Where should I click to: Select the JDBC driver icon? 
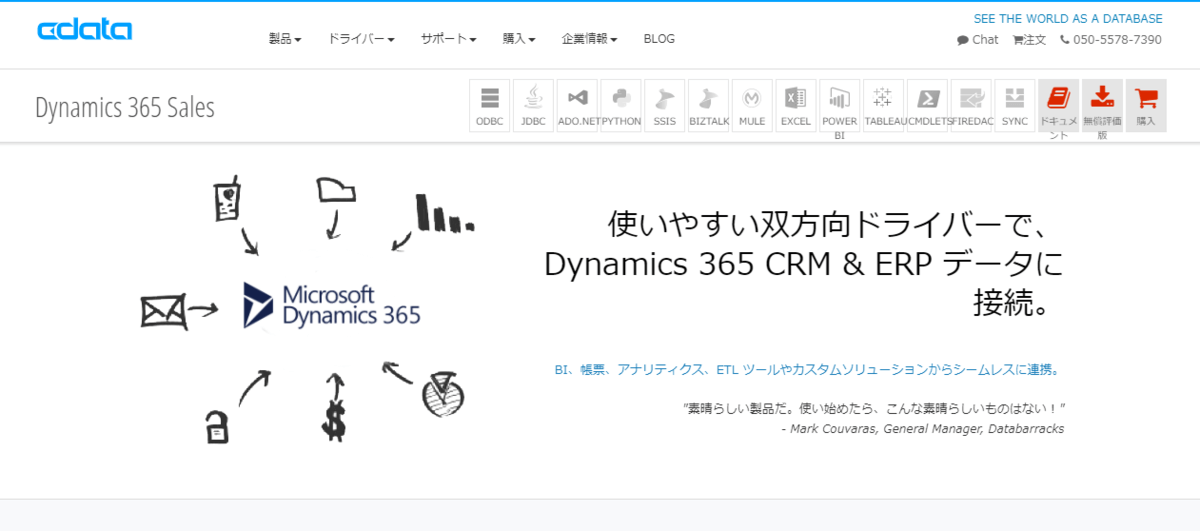pyautogui.click(x=533, y=105)
